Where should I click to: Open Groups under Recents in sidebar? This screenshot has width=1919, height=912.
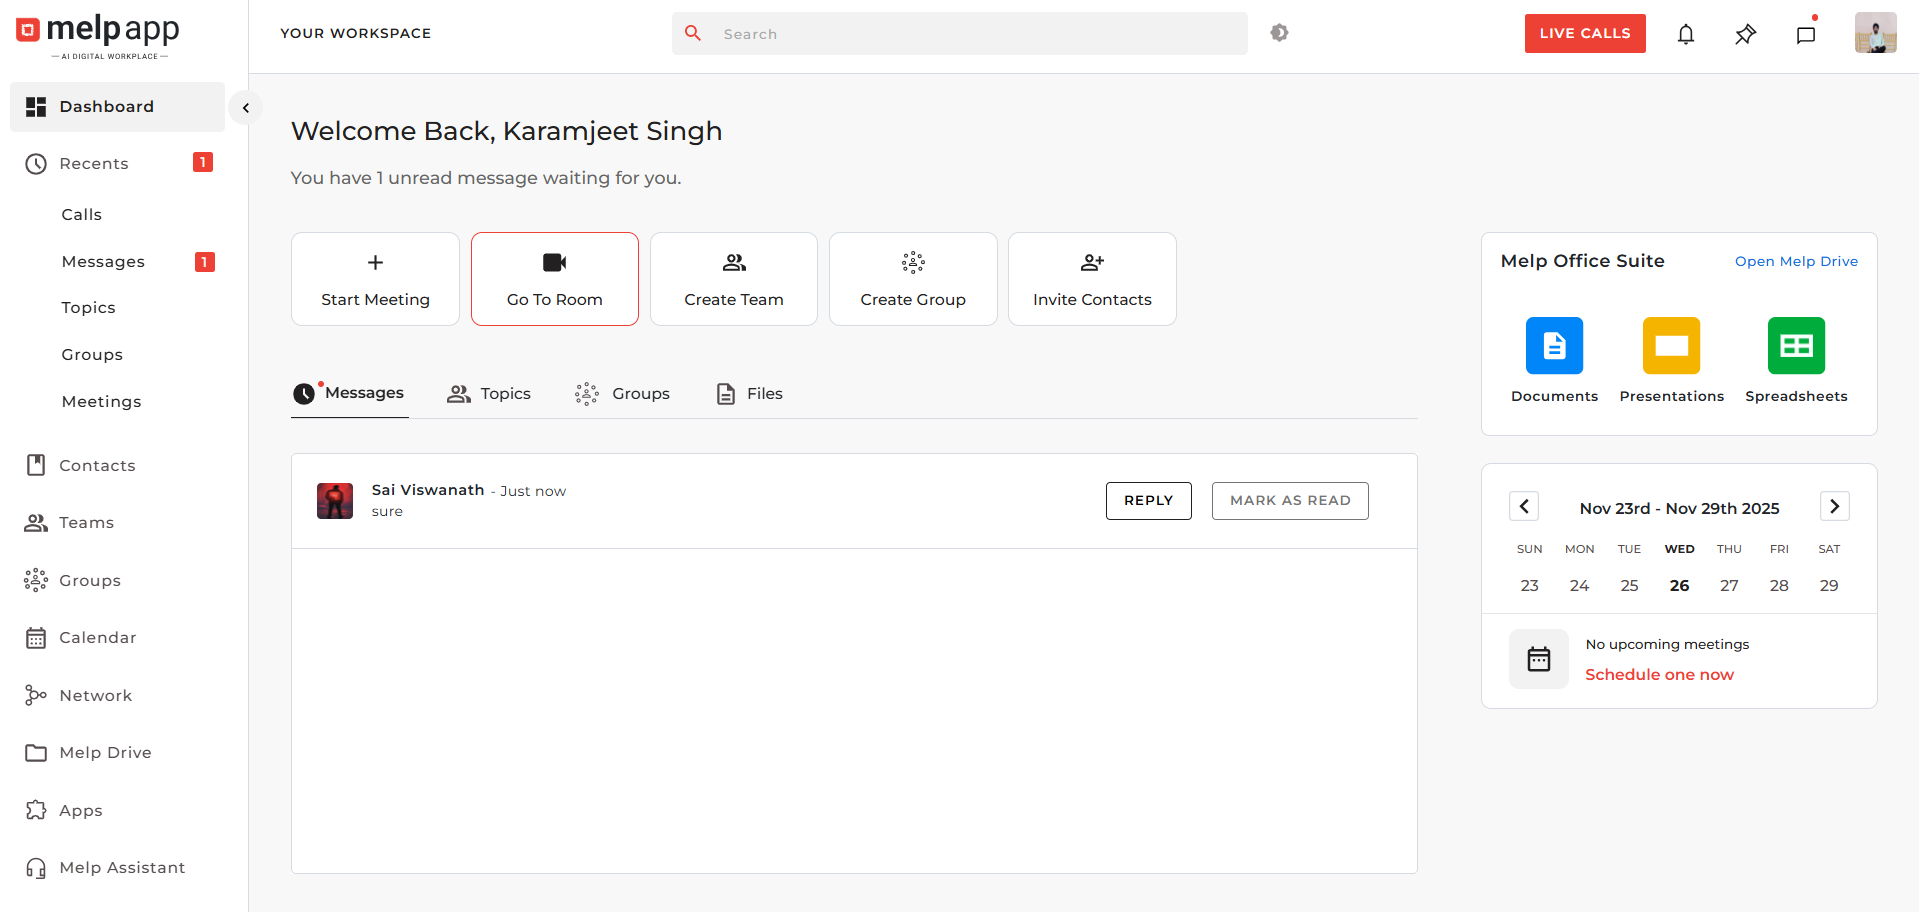[x=92, y=355]
